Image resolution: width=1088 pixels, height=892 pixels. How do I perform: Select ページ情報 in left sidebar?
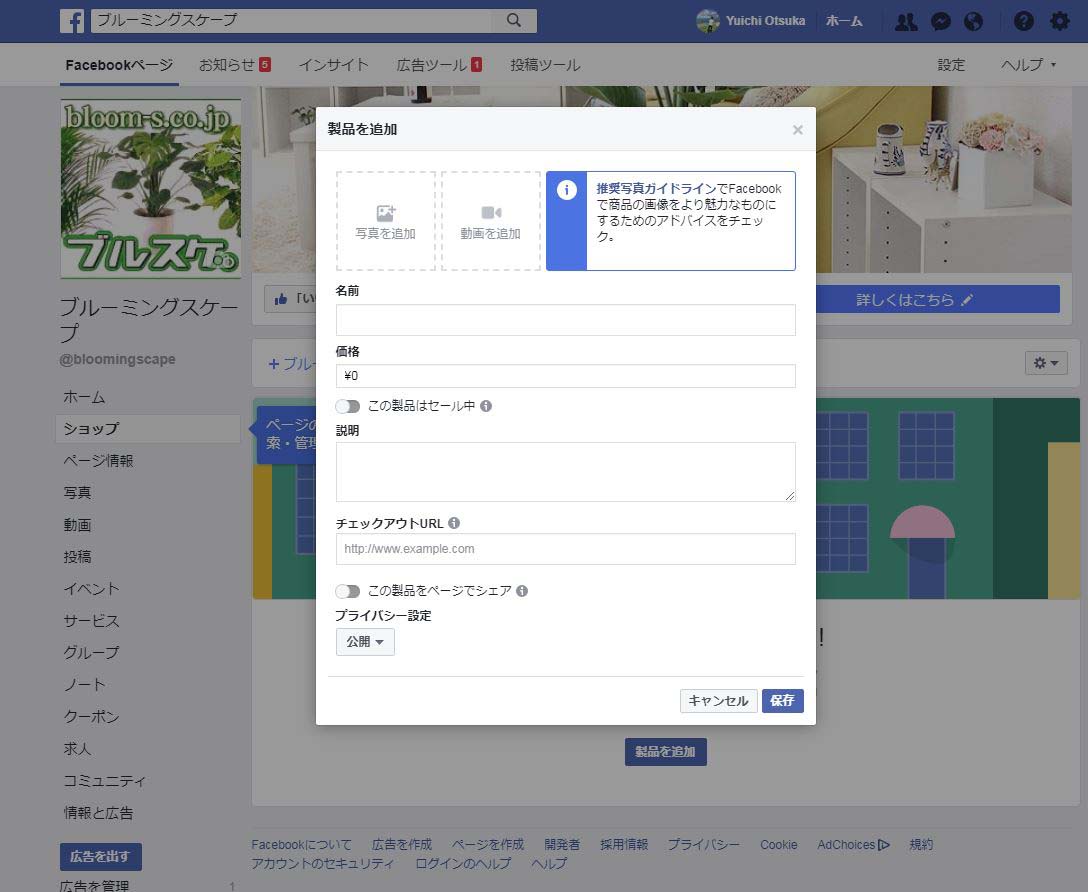[99, 461]
